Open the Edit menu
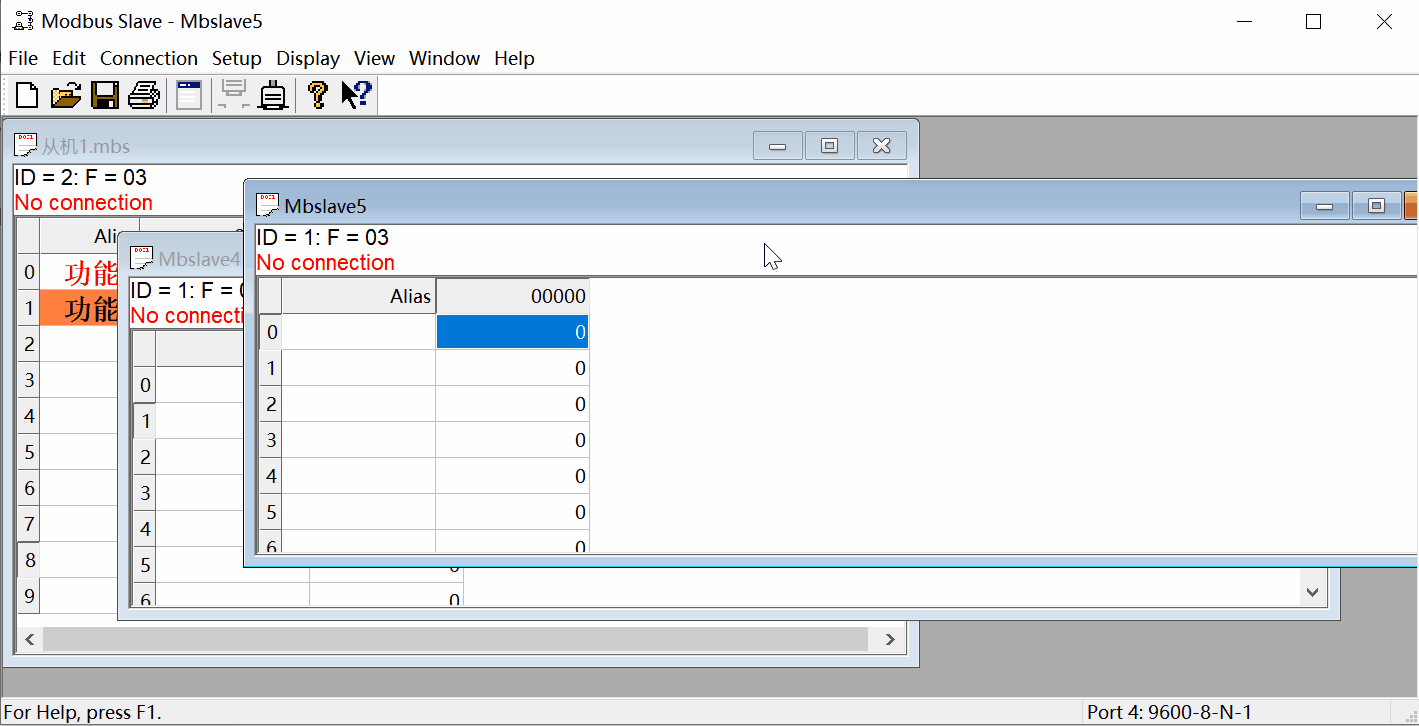Viewport: 1419px width, 726px height. click(x=69, y=58)
